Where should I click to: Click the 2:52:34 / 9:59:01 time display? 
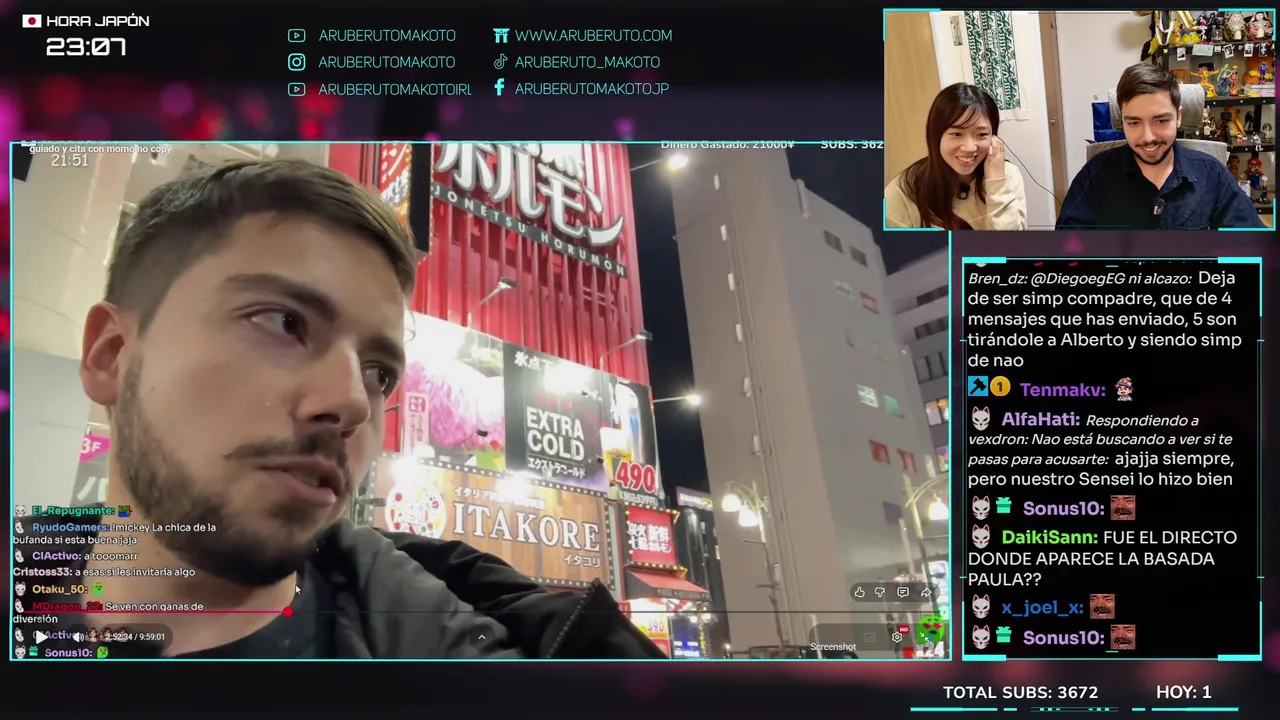pos(135,637)
